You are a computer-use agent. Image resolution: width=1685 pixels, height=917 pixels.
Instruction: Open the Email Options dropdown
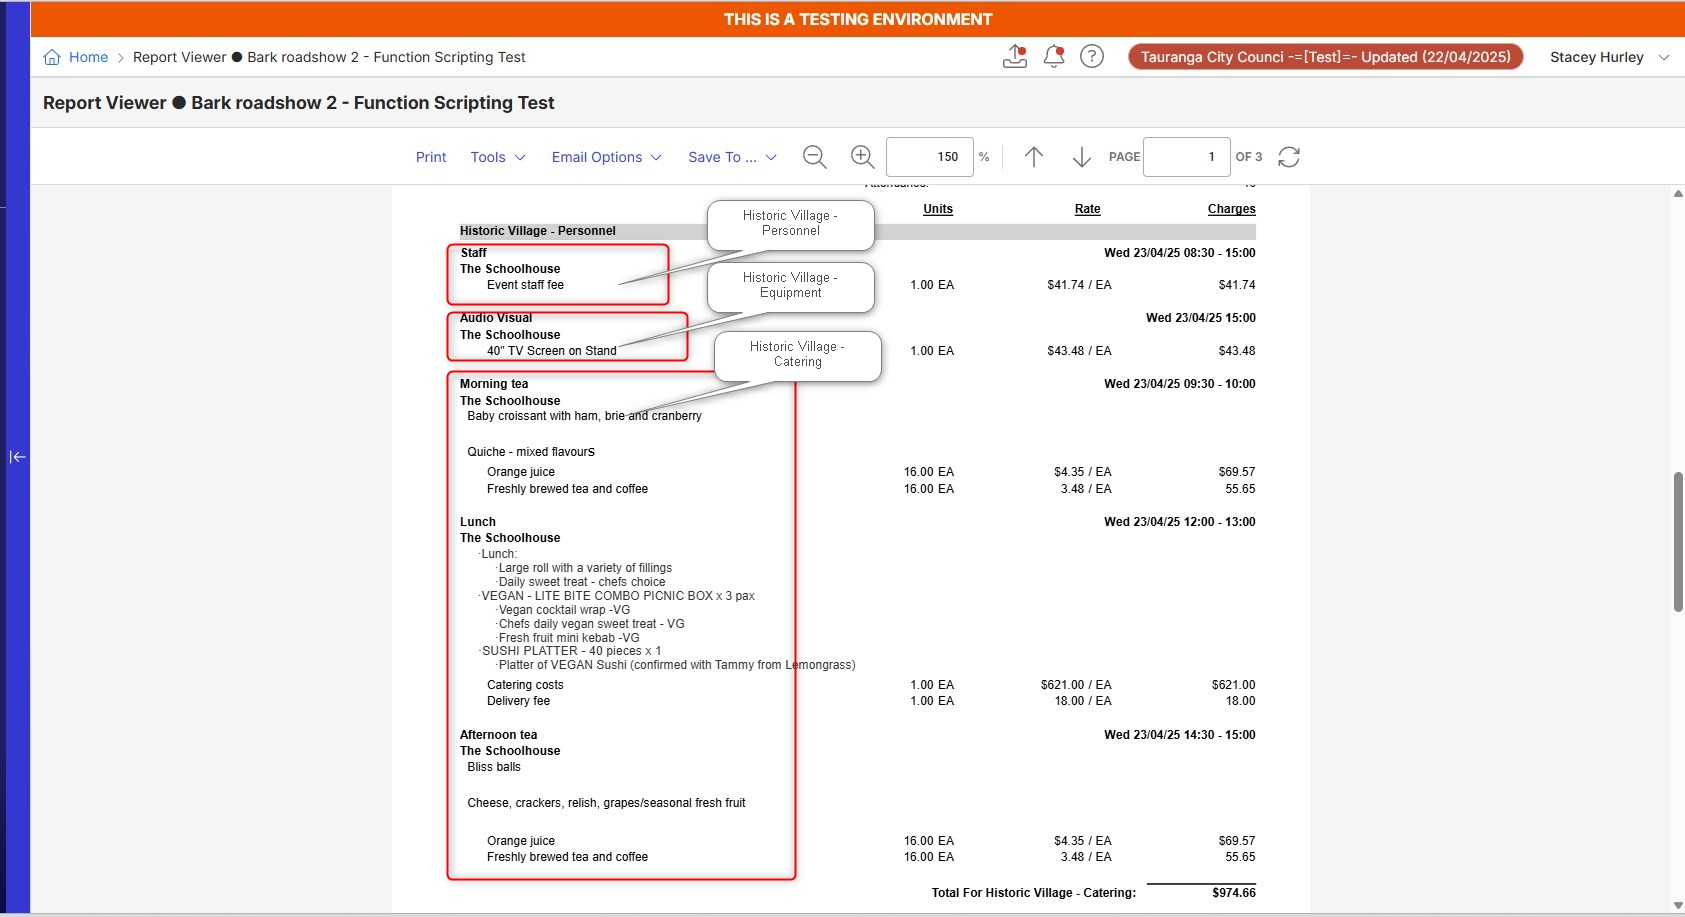pos(607,157)
